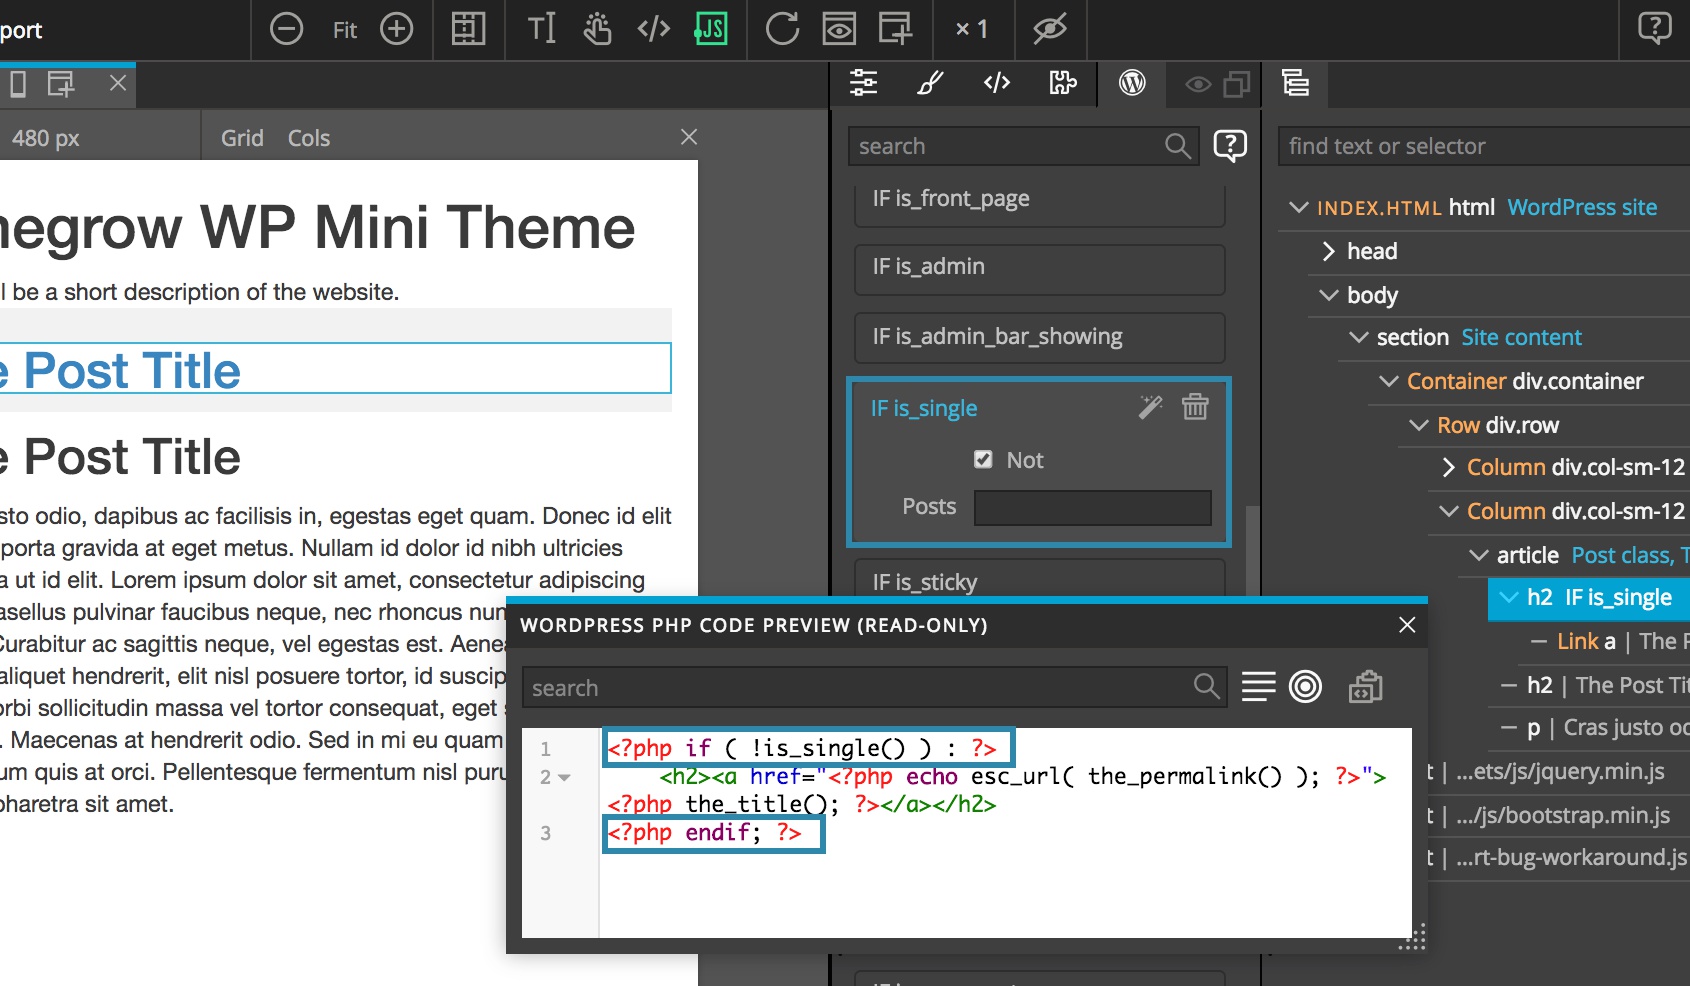Click the magnifier in actions search
This screenshot has height=986, width=1690.
point(1178,146)
